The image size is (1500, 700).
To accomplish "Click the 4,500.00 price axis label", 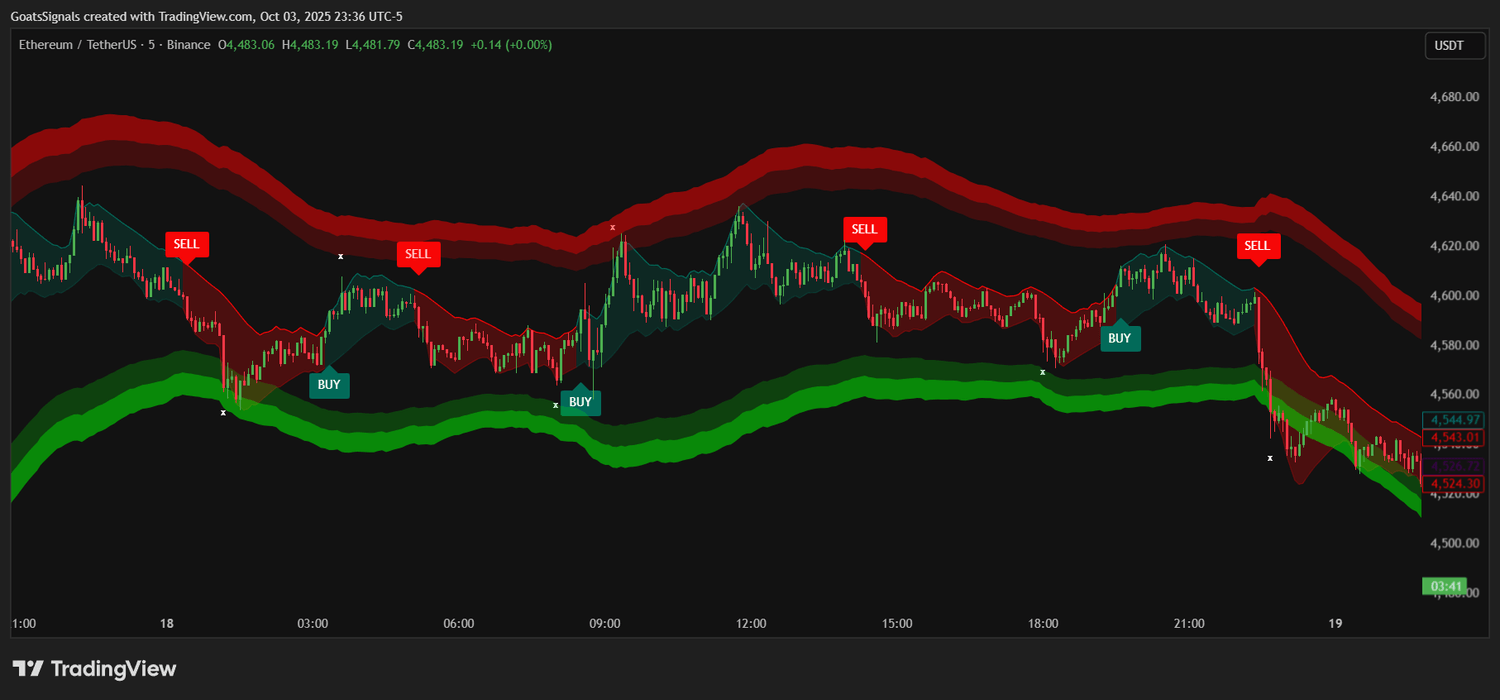I will point(1455,544).
